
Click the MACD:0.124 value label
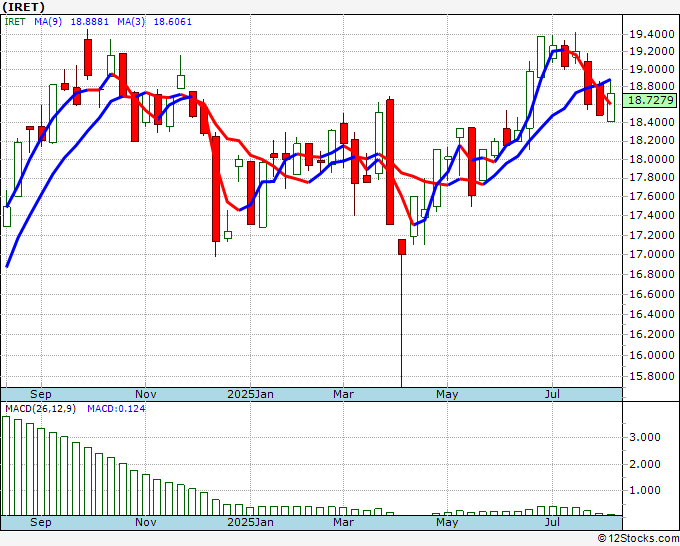point(116,409)
